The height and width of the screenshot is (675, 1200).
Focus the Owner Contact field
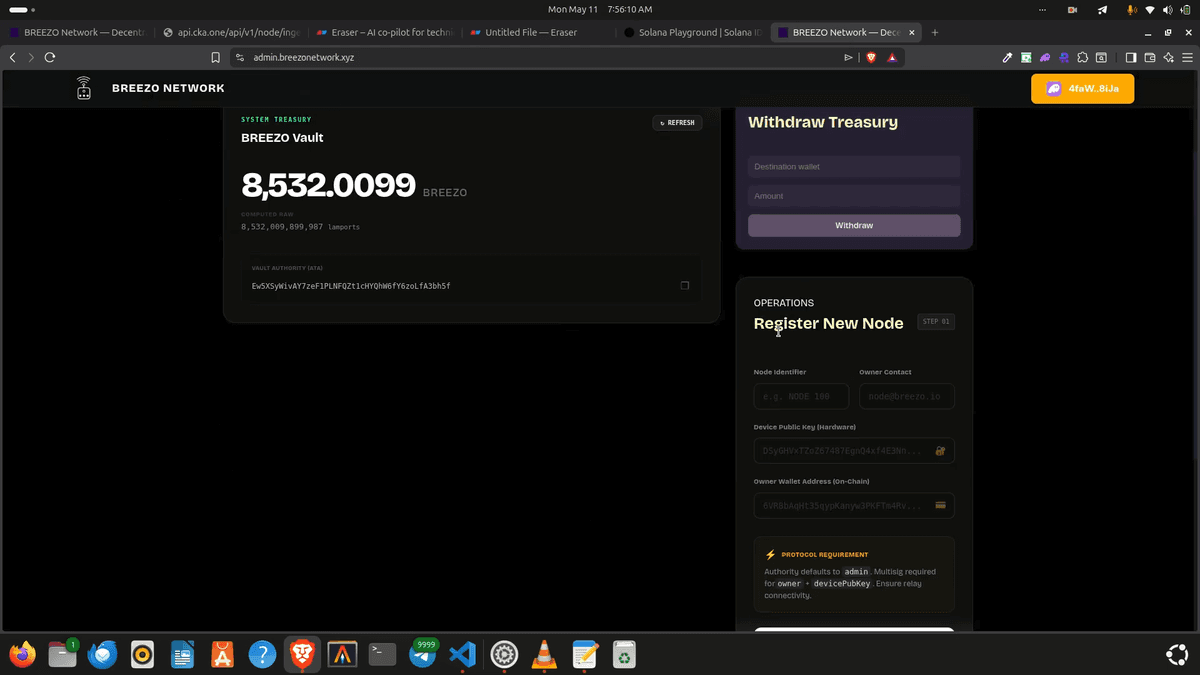pyautogui.click(x=907, y=396)
